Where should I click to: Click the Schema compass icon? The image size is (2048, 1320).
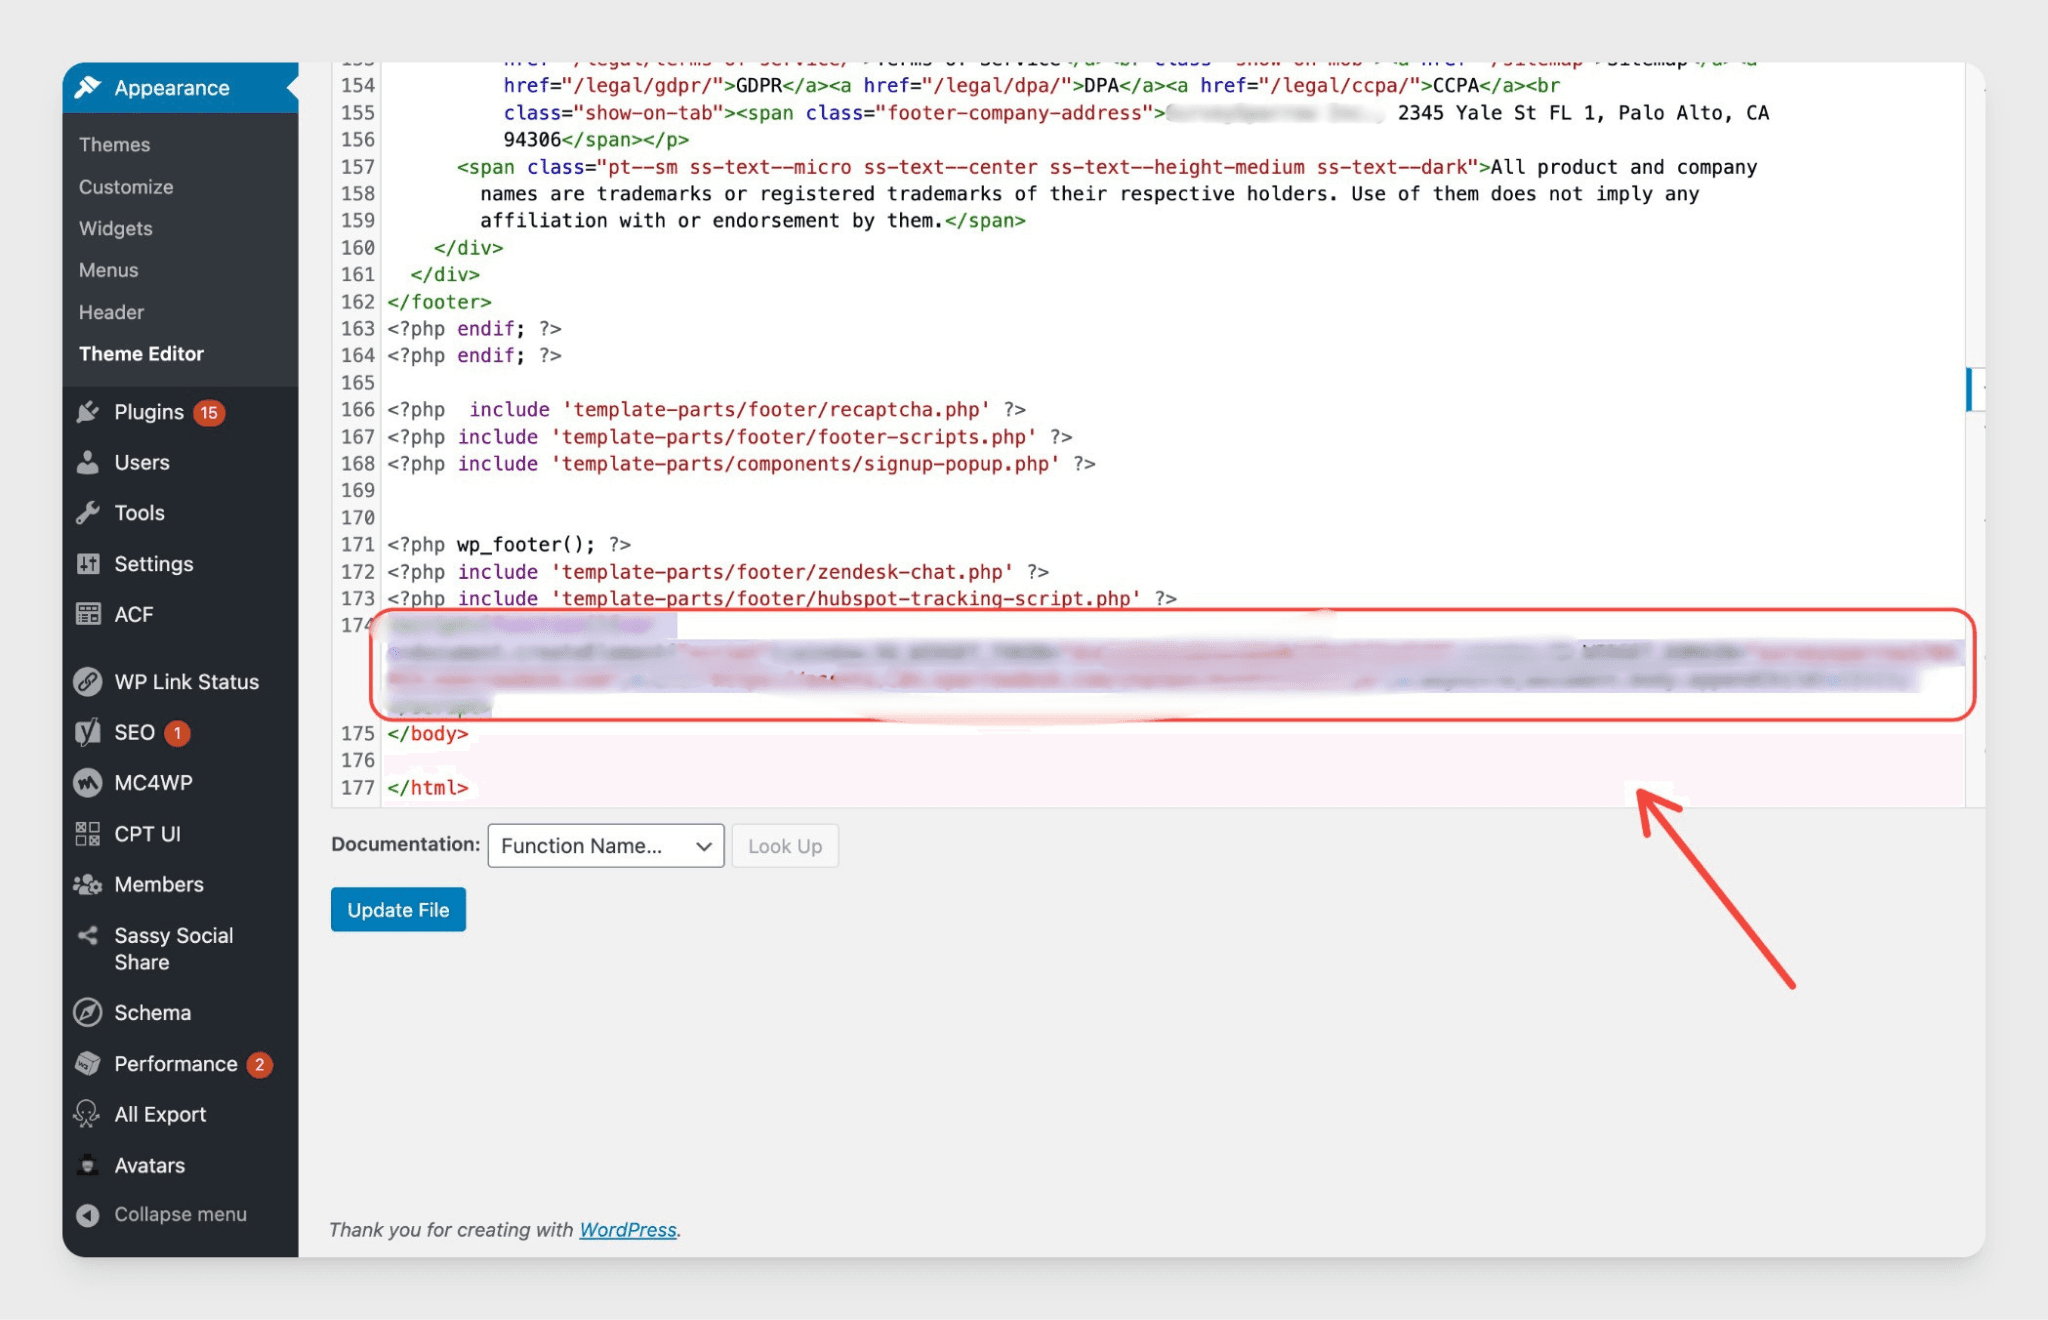click(x=88, y=1013)
